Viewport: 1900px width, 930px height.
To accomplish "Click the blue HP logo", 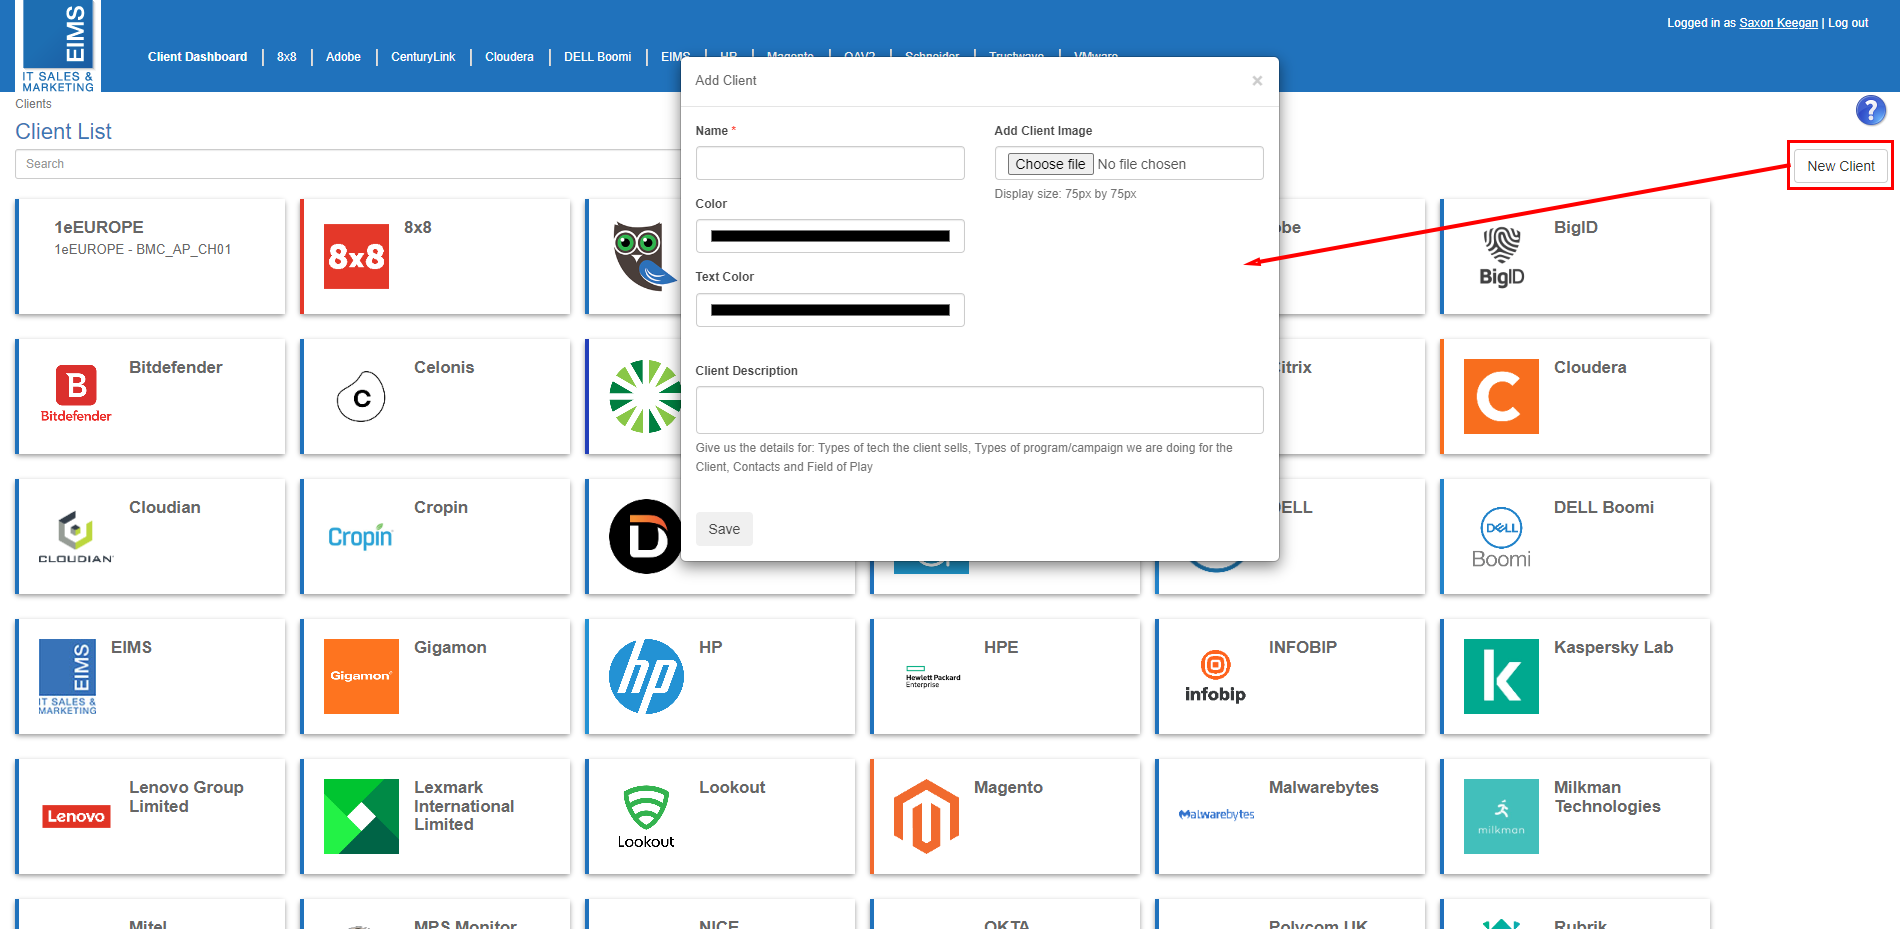I will point(646,676).
